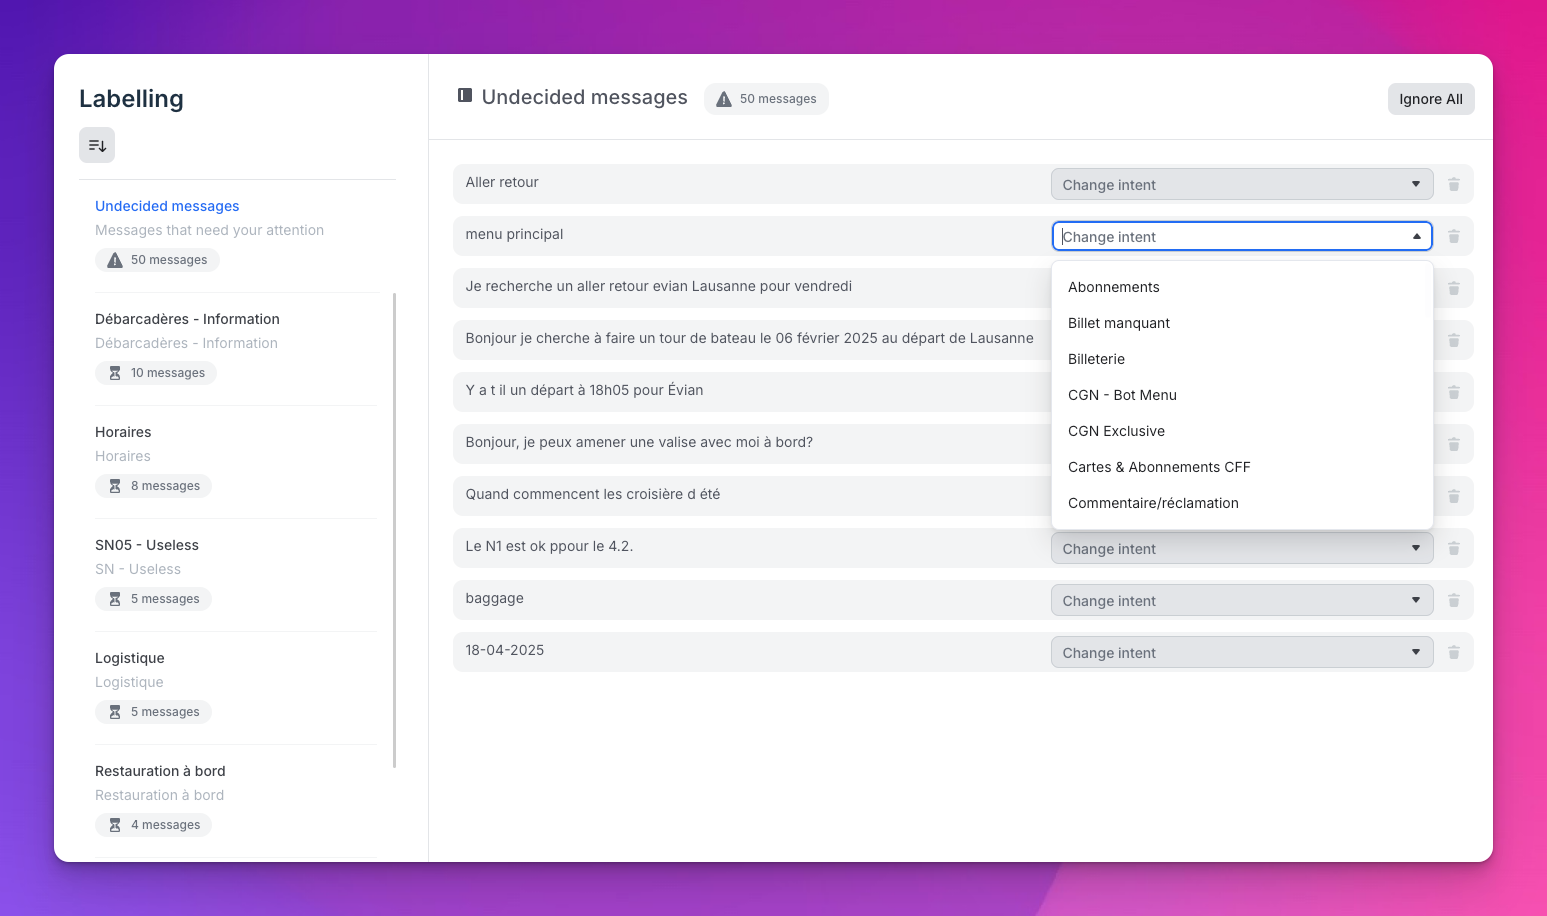Click 'Y a t il un départ à 18h05' message

[x=584, y=390]
